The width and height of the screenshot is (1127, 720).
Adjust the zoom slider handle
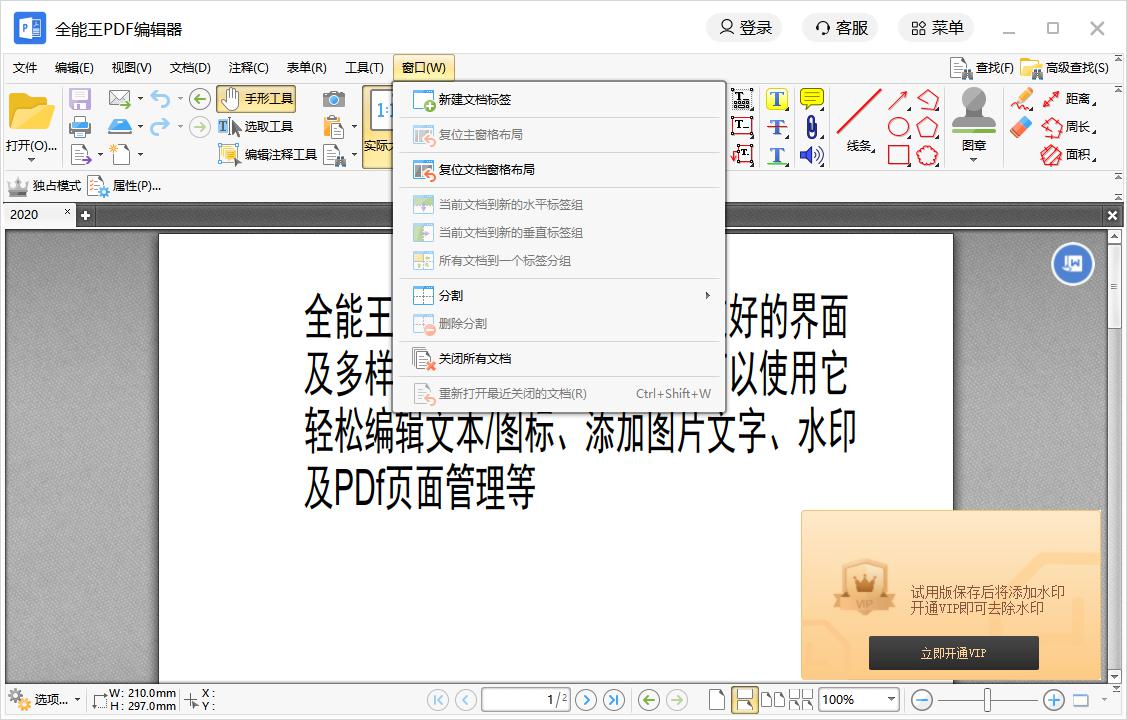pos(987,700)
